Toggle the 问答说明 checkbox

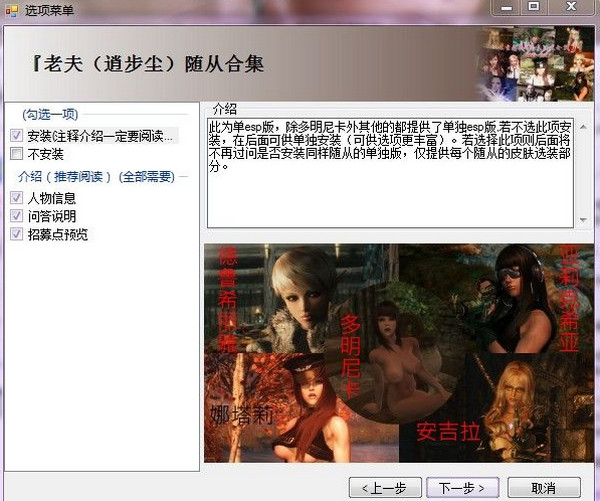coord(16,215)
